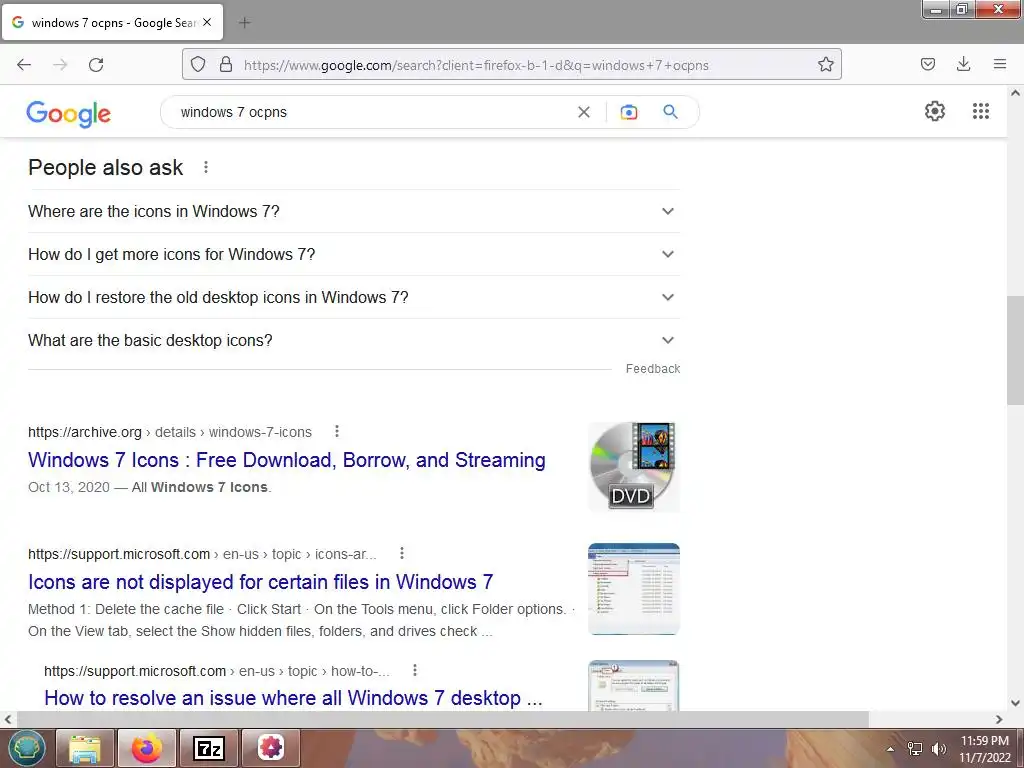Click the vertical scrollbar down arrow

pos(1015,703)
